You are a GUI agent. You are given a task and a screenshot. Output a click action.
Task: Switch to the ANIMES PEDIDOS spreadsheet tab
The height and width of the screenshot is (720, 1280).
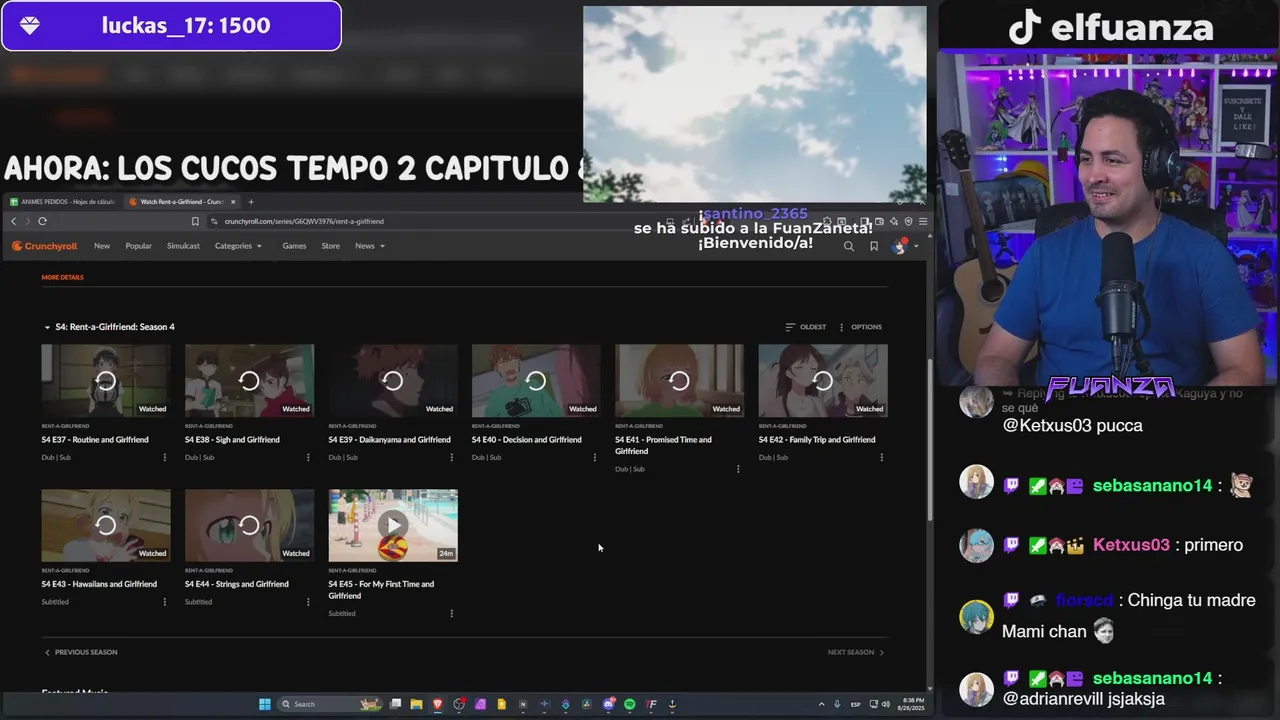[x=63, y=202]
